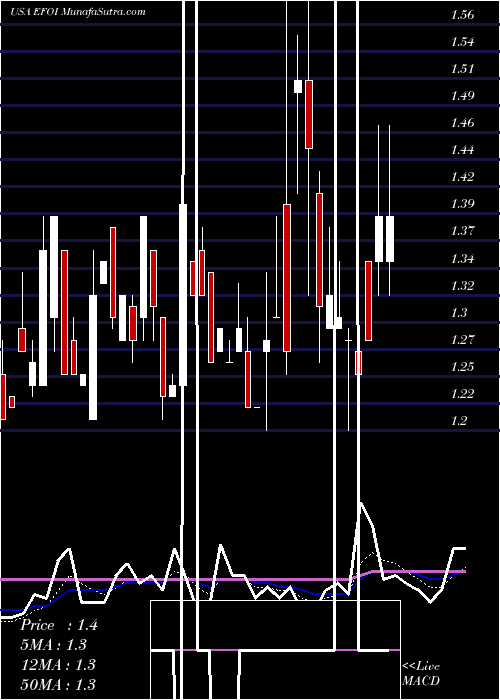Click the 1.34 price axis label
500x700 pixels.
tap(462, 259)
